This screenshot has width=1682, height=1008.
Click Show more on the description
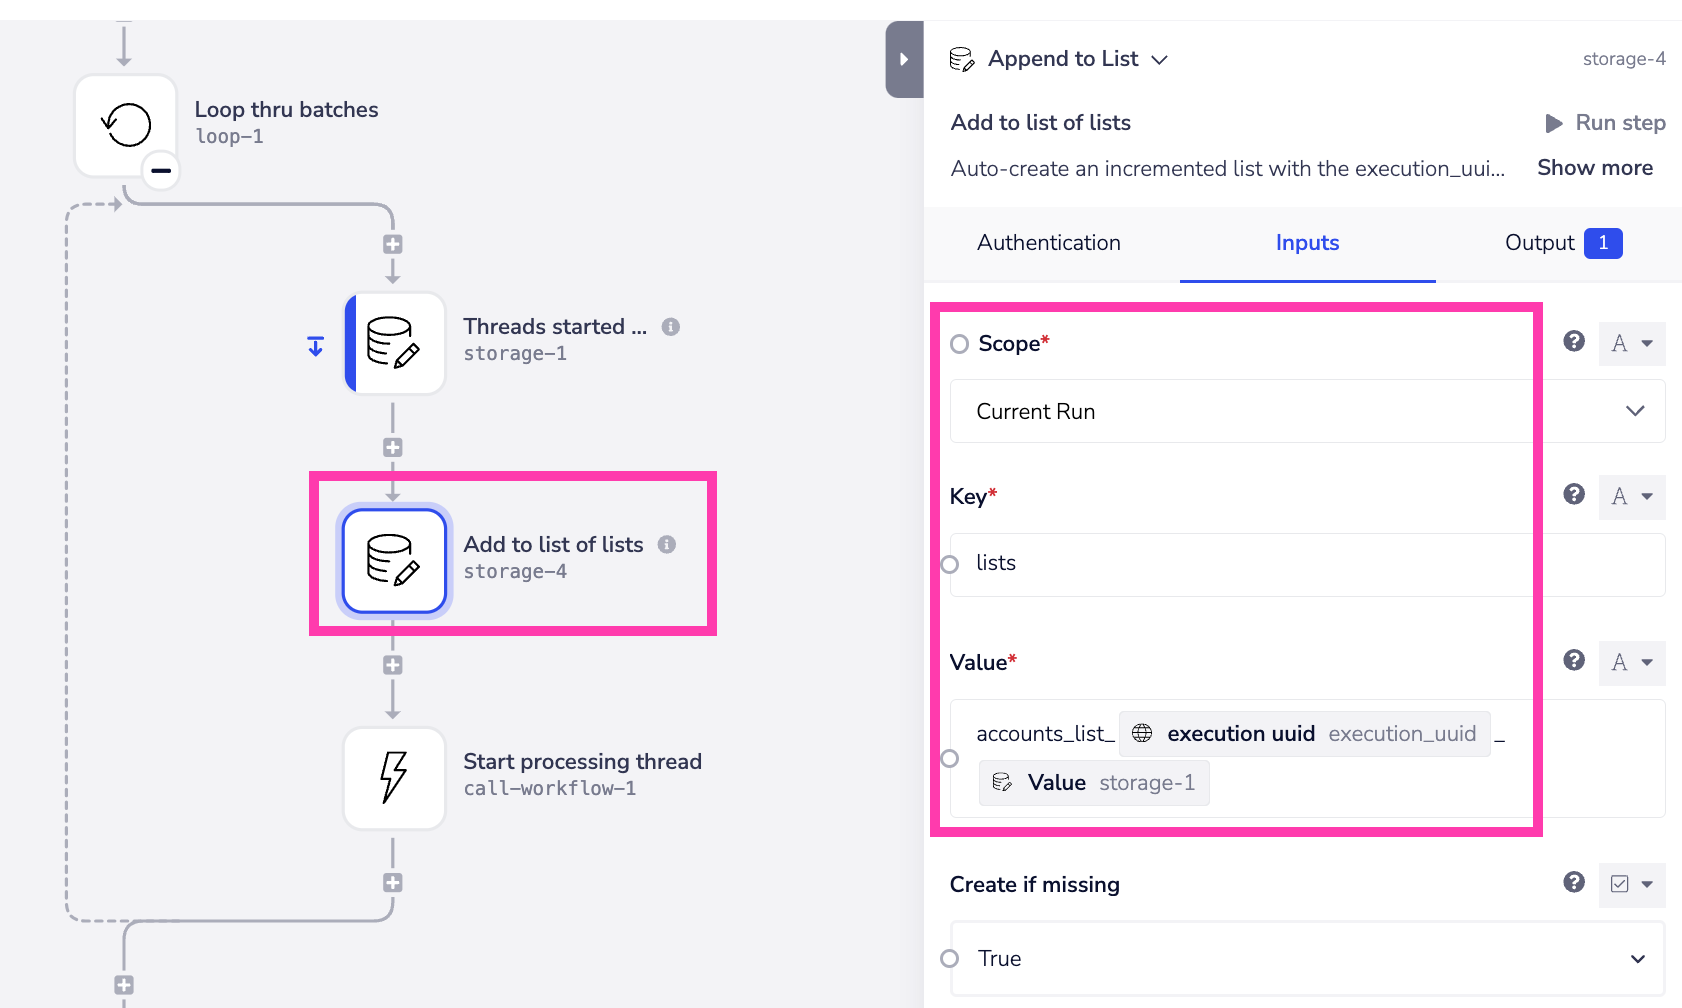(x=1594, y=168)
